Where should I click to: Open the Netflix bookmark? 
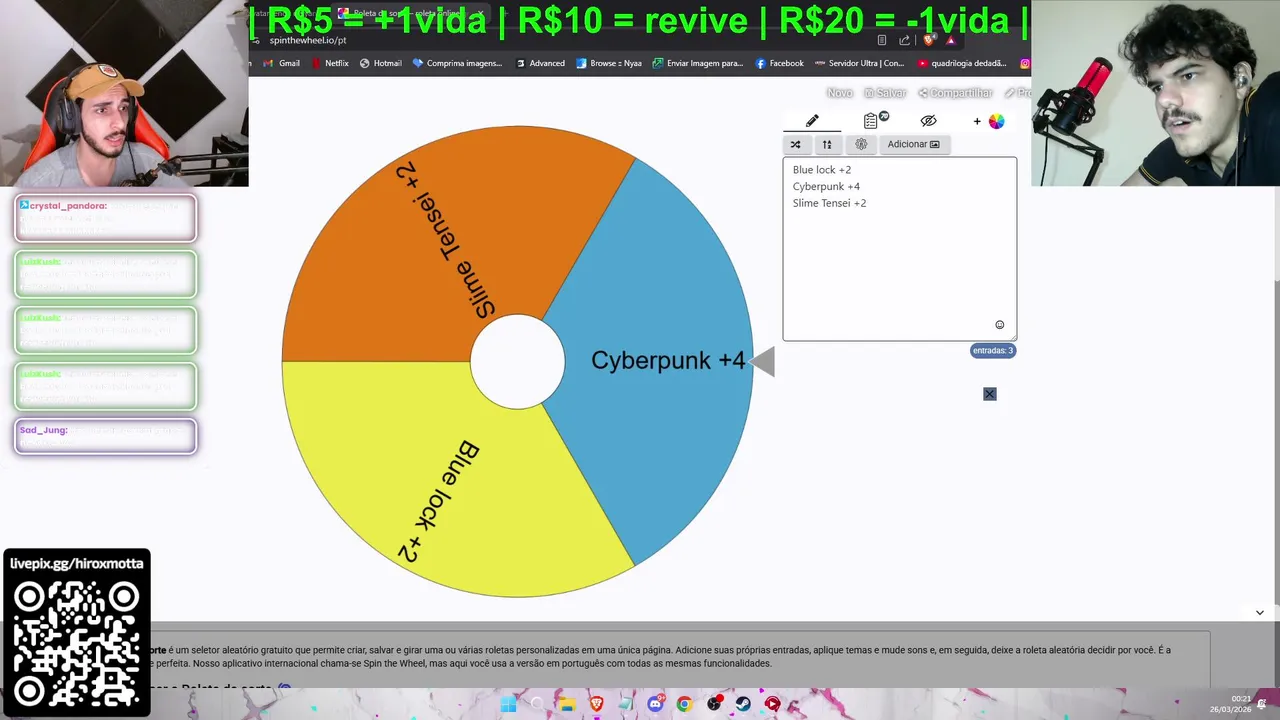tap(329, 63)
